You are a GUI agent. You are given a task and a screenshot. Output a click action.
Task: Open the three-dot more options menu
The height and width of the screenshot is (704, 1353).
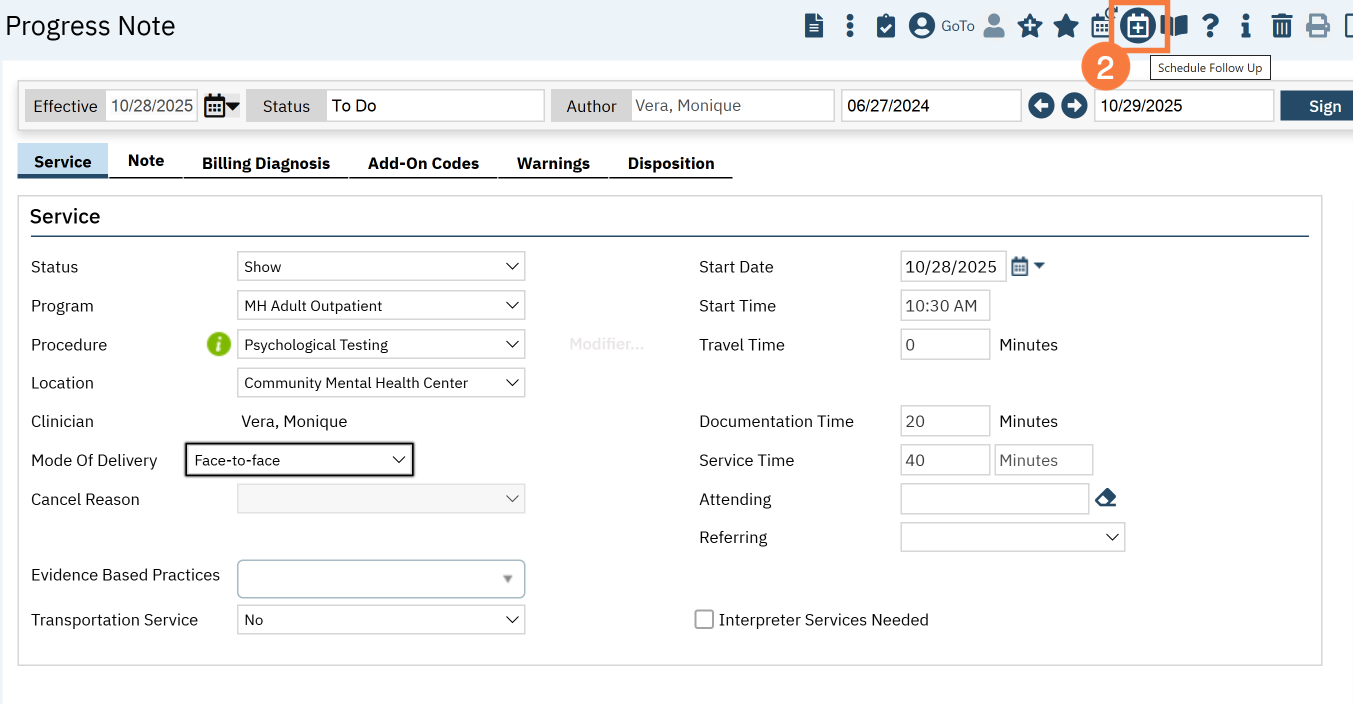click(x=849, y=26)
